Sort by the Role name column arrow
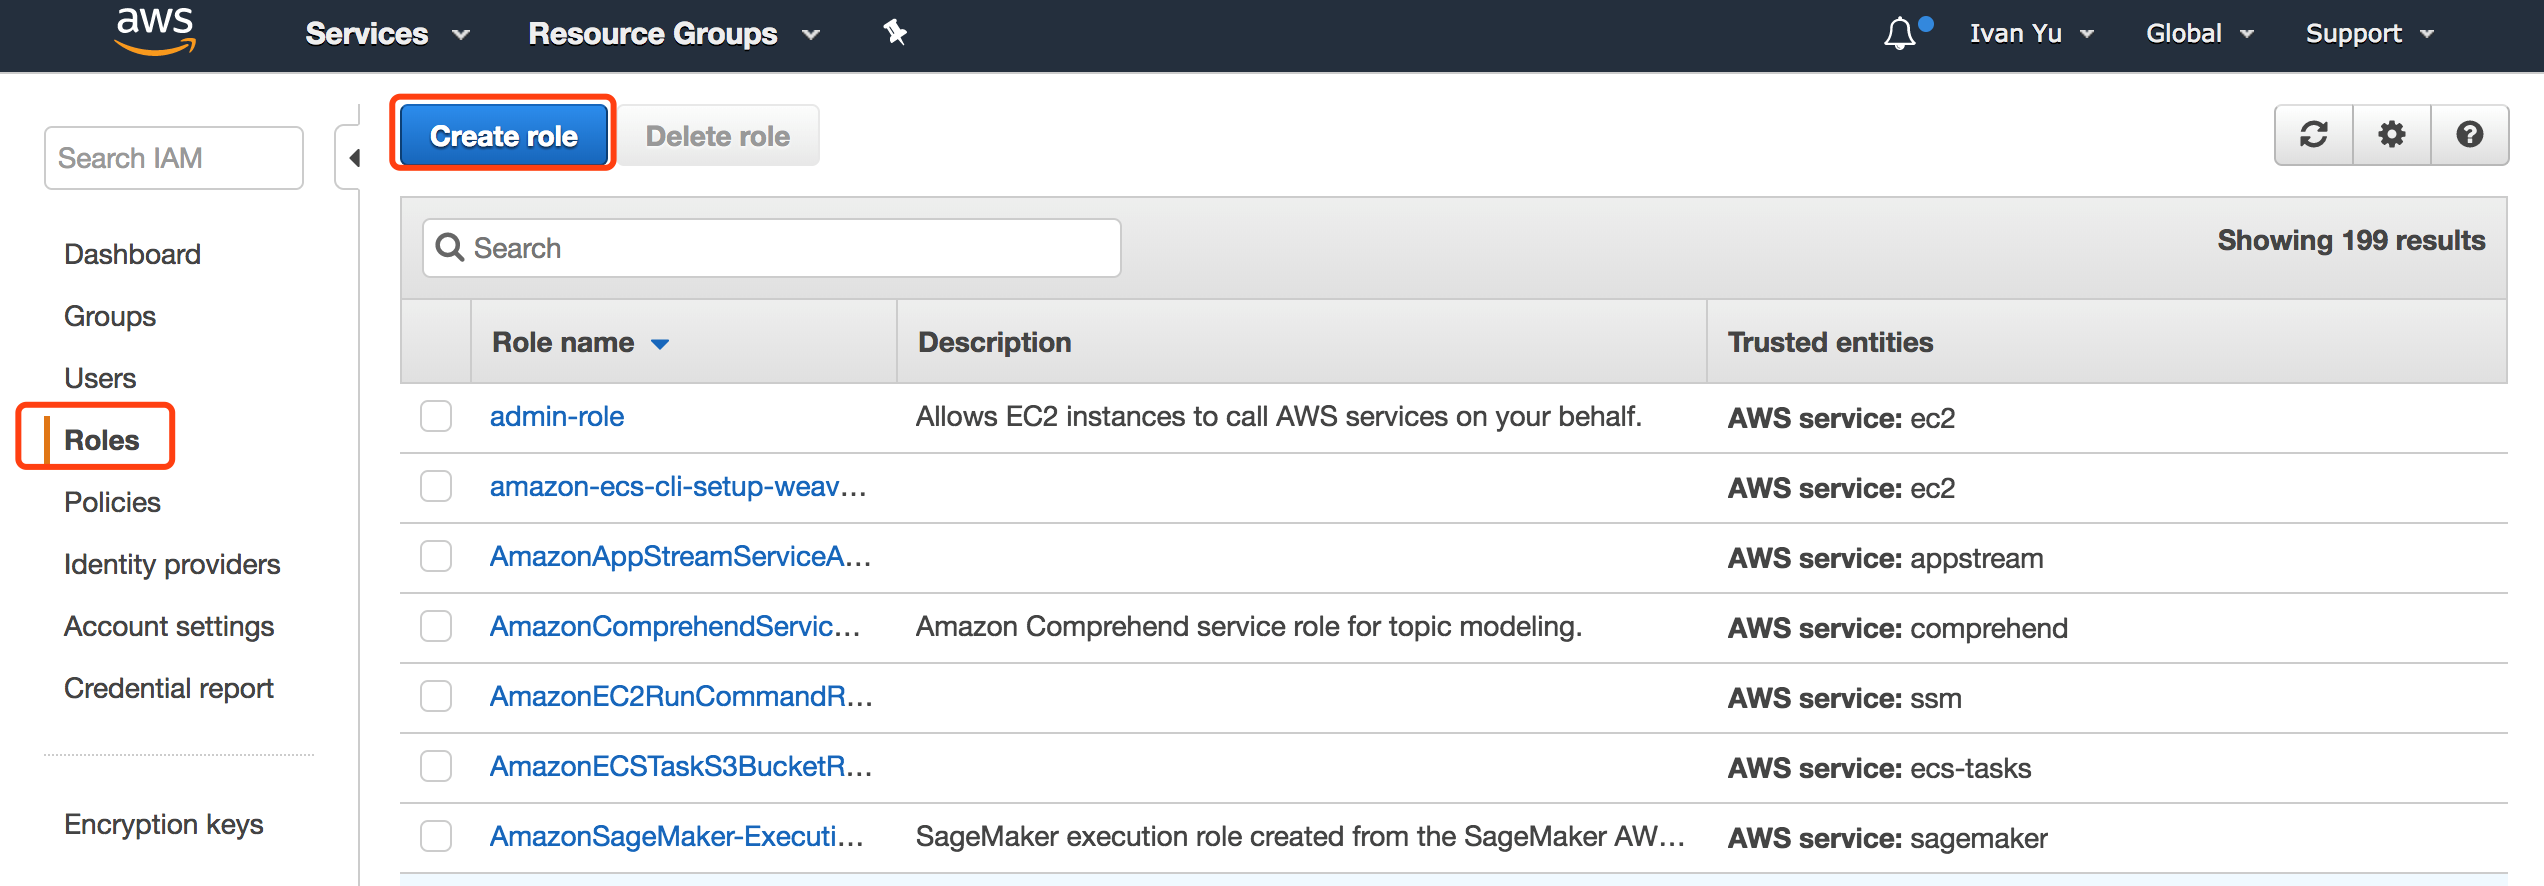Screen dimensions: 2544x886 [660, 344]
